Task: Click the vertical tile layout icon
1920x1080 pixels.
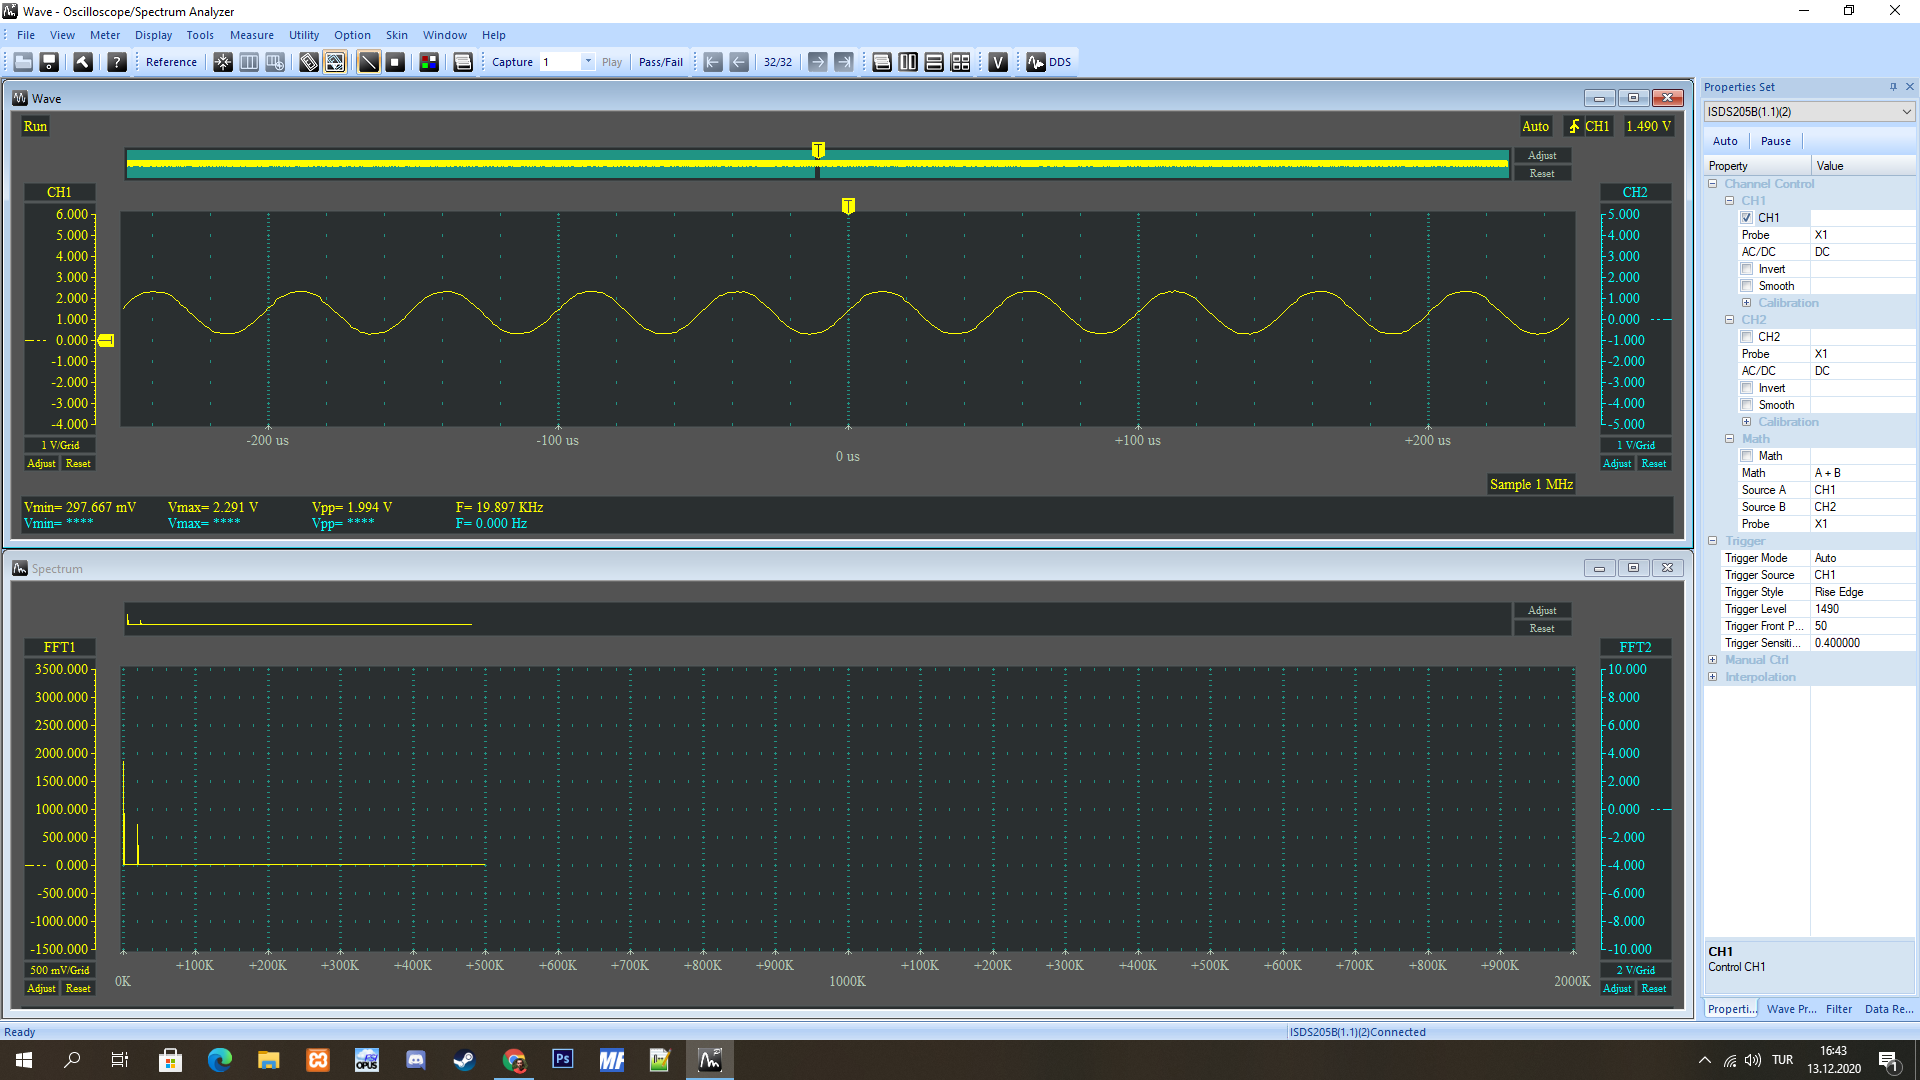Action: point(908,62)
